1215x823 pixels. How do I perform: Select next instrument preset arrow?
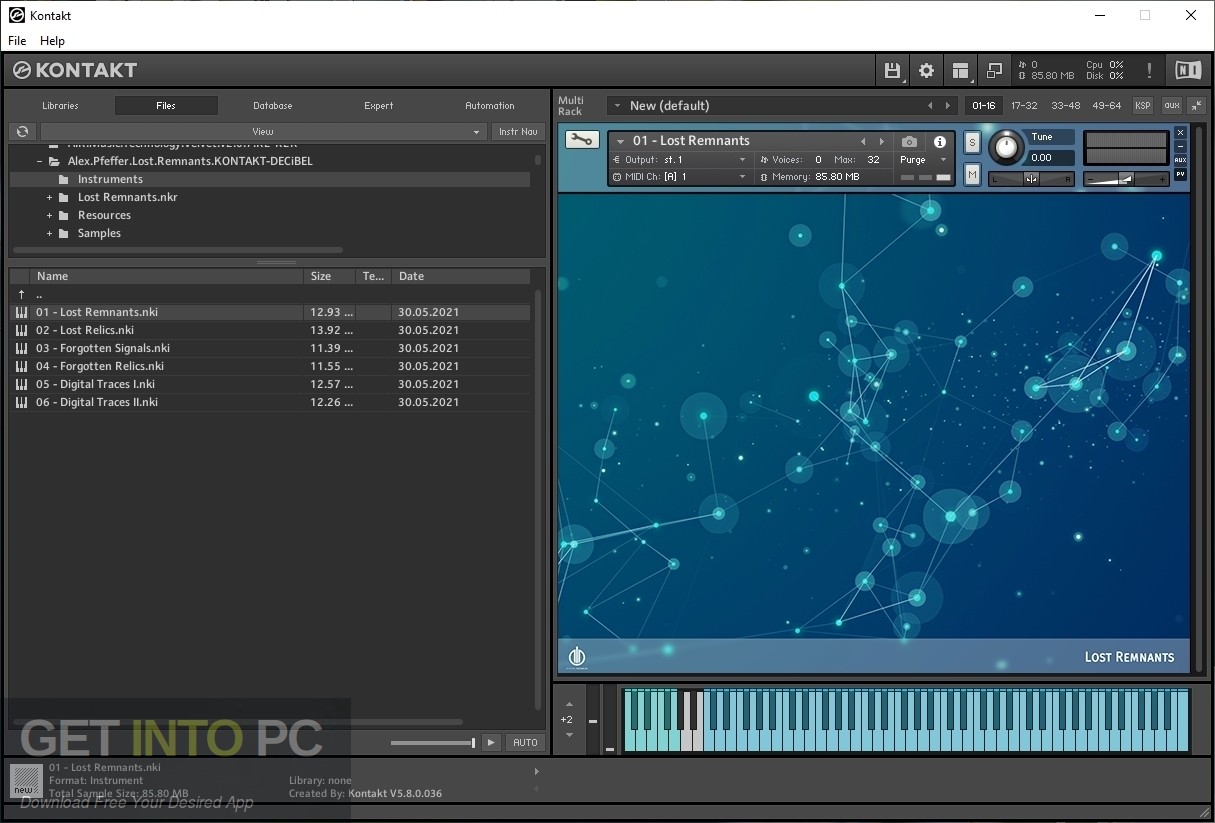pos(881,142)
